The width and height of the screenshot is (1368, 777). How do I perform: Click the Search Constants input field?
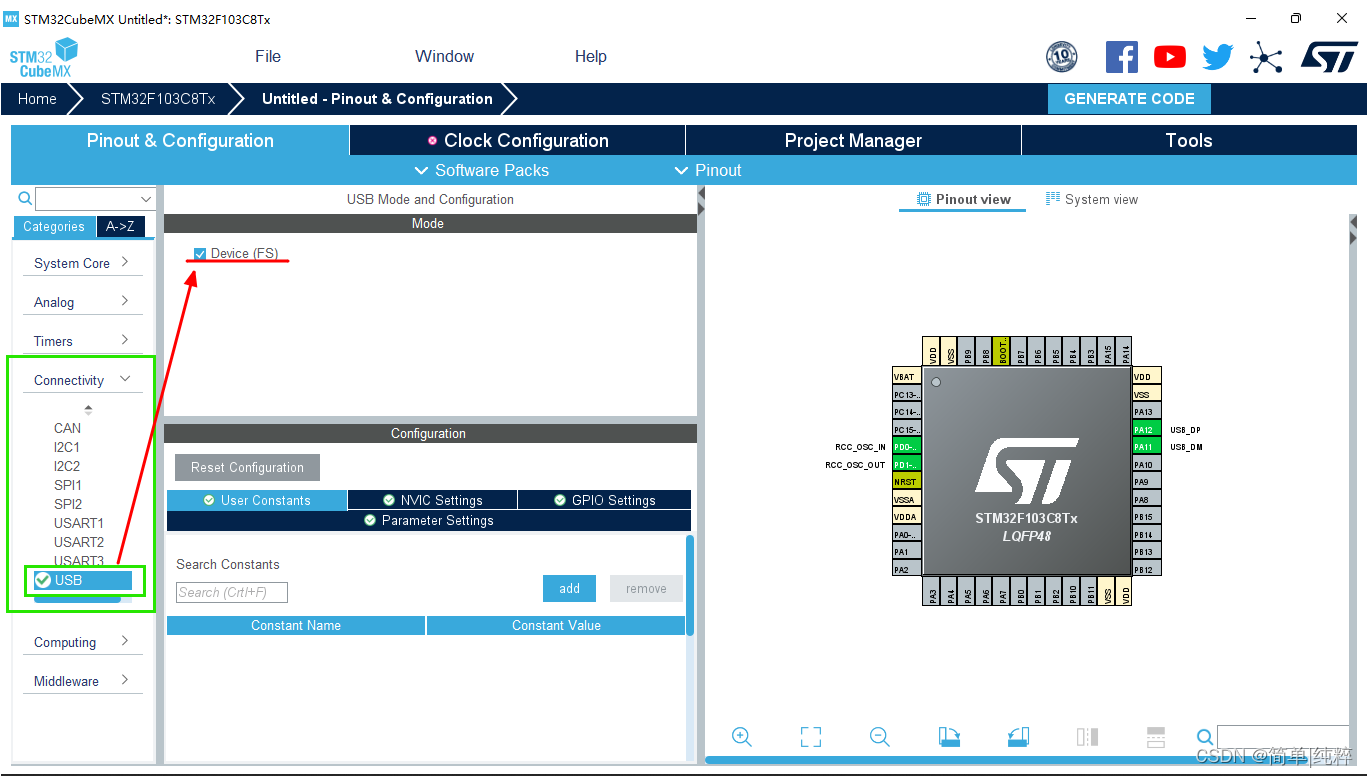pos(232,593)
